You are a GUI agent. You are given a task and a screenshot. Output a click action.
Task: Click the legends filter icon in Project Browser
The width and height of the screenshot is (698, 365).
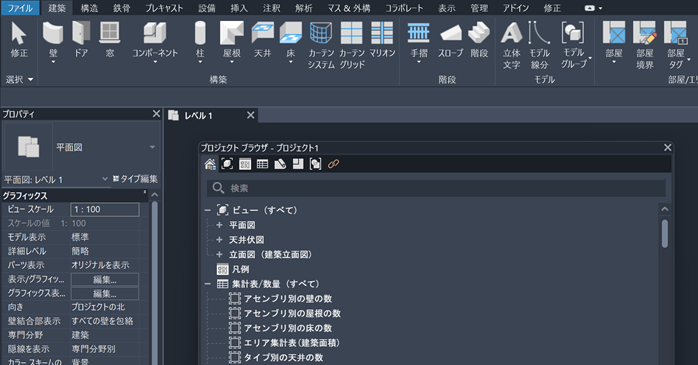pos(245,164)
